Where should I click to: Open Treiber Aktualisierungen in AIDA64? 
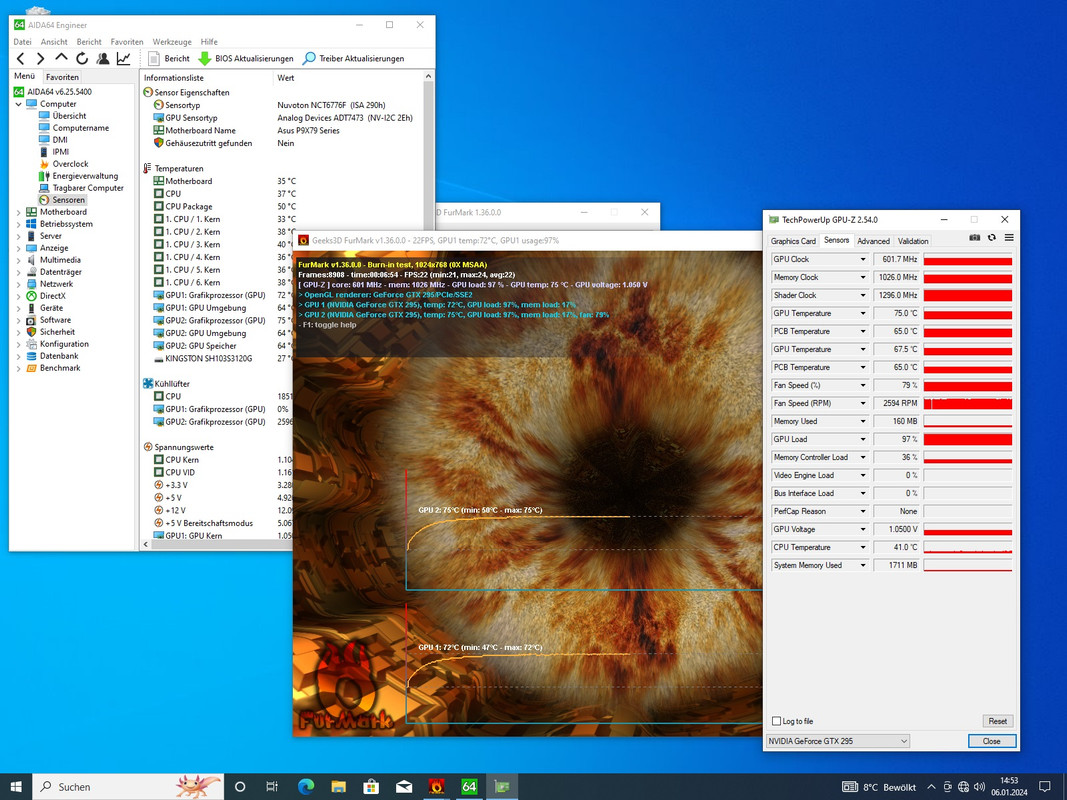point(353,59)
